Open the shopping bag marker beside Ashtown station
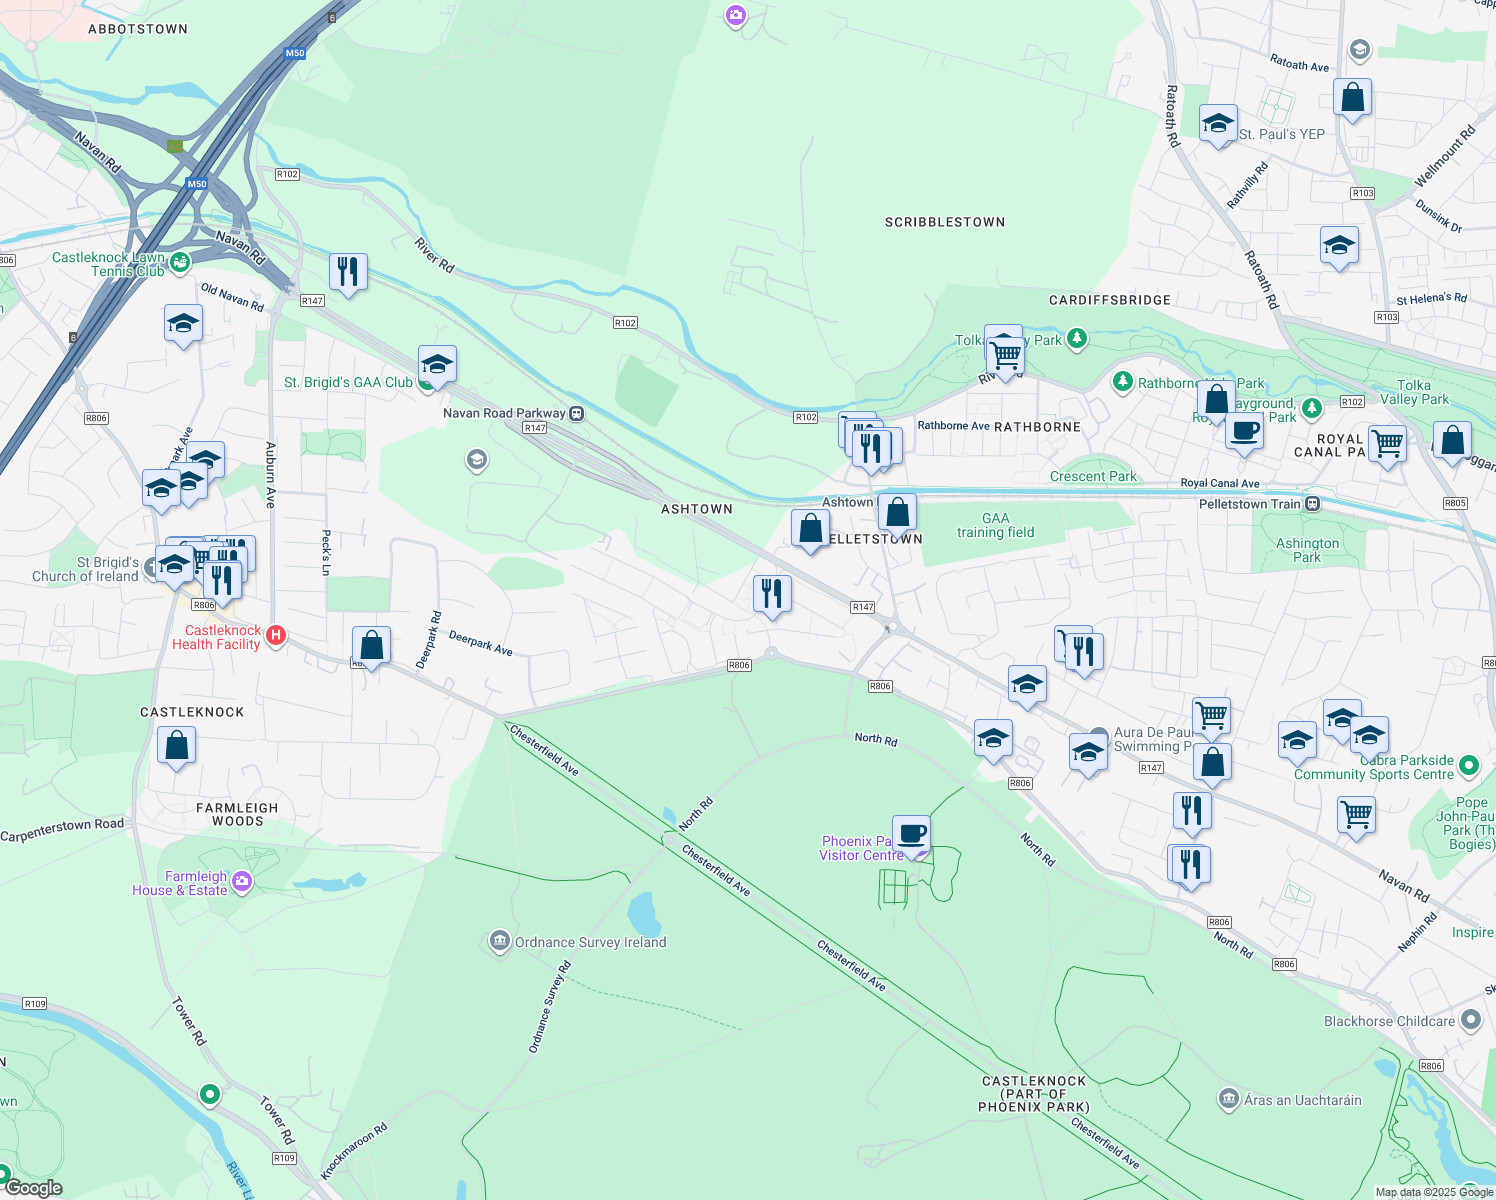The image size is (1496, 1200). pos(897,512)
